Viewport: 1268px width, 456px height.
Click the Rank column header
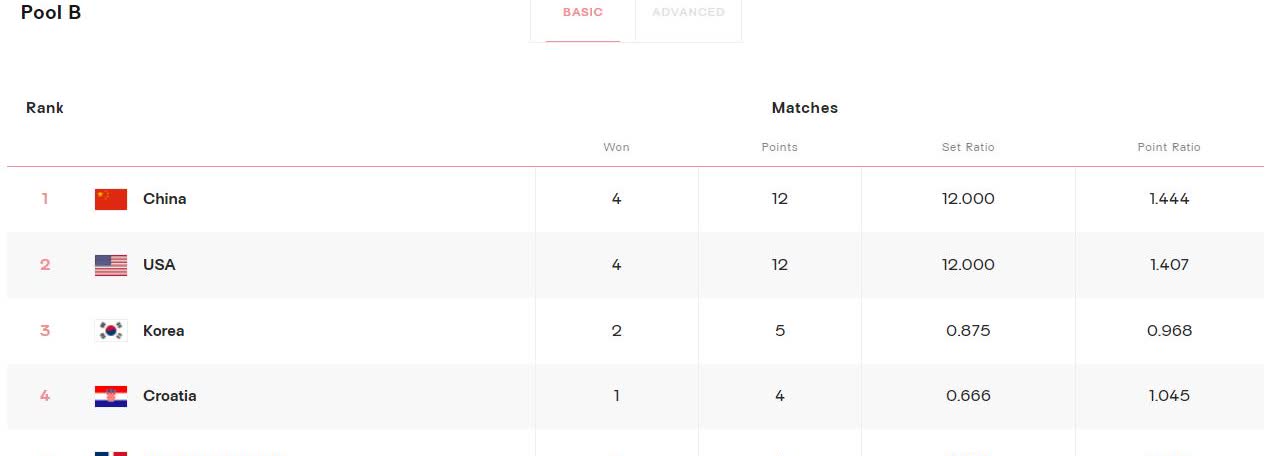[x=45, y=108]
